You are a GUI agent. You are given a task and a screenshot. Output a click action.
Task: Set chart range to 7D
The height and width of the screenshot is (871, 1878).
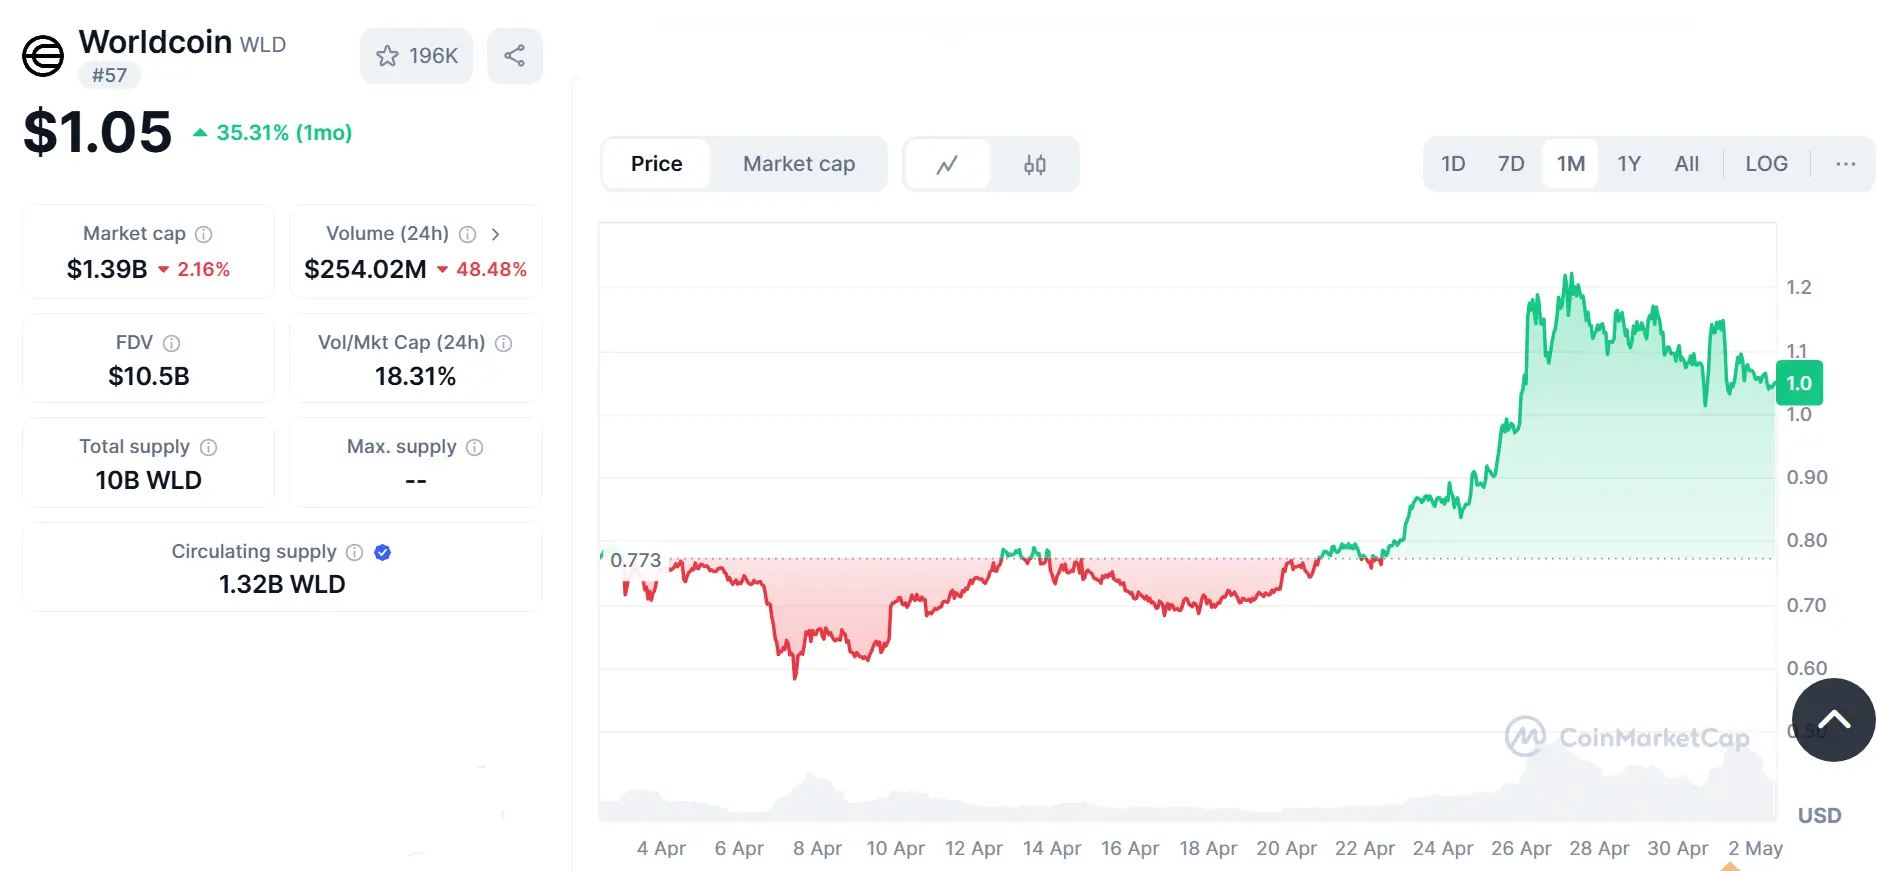pos(1511,164)
